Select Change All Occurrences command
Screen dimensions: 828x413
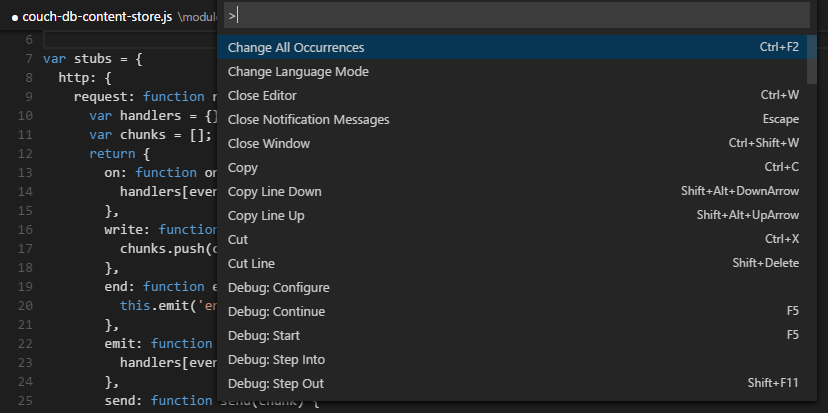click(296, 47)
